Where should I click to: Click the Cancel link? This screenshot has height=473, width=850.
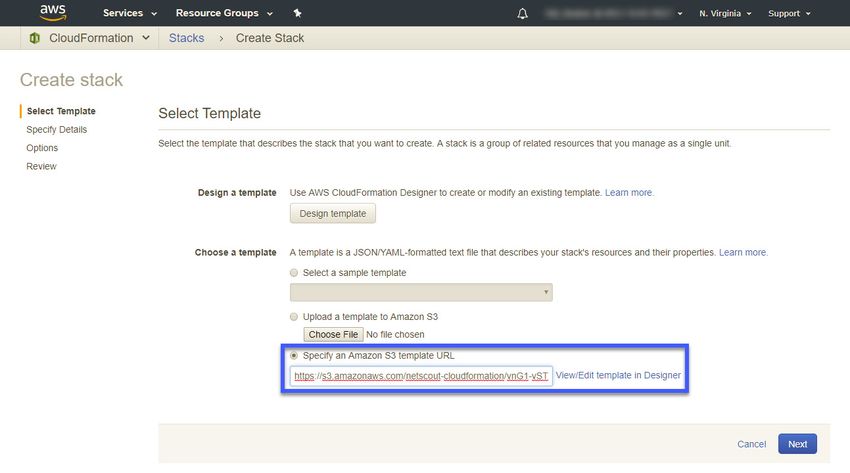pos(751,444)
